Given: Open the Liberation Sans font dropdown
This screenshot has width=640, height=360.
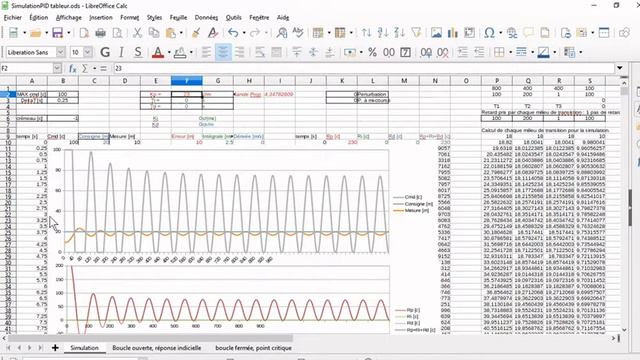Looking at the screenshot, I should click(x=60, y=52).
